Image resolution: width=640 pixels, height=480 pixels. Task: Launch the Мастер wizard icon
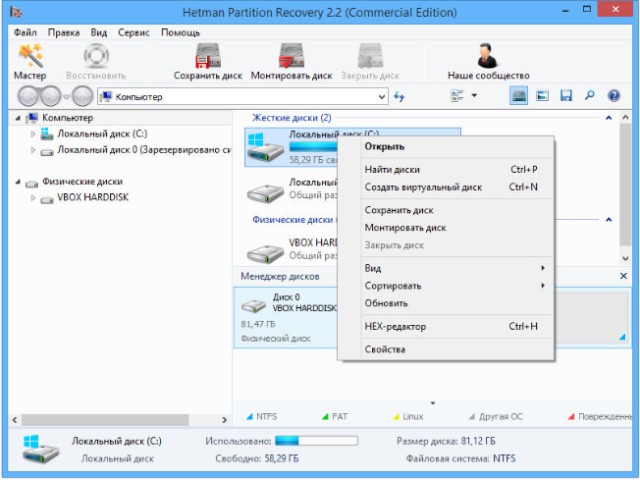coord(31,56)
